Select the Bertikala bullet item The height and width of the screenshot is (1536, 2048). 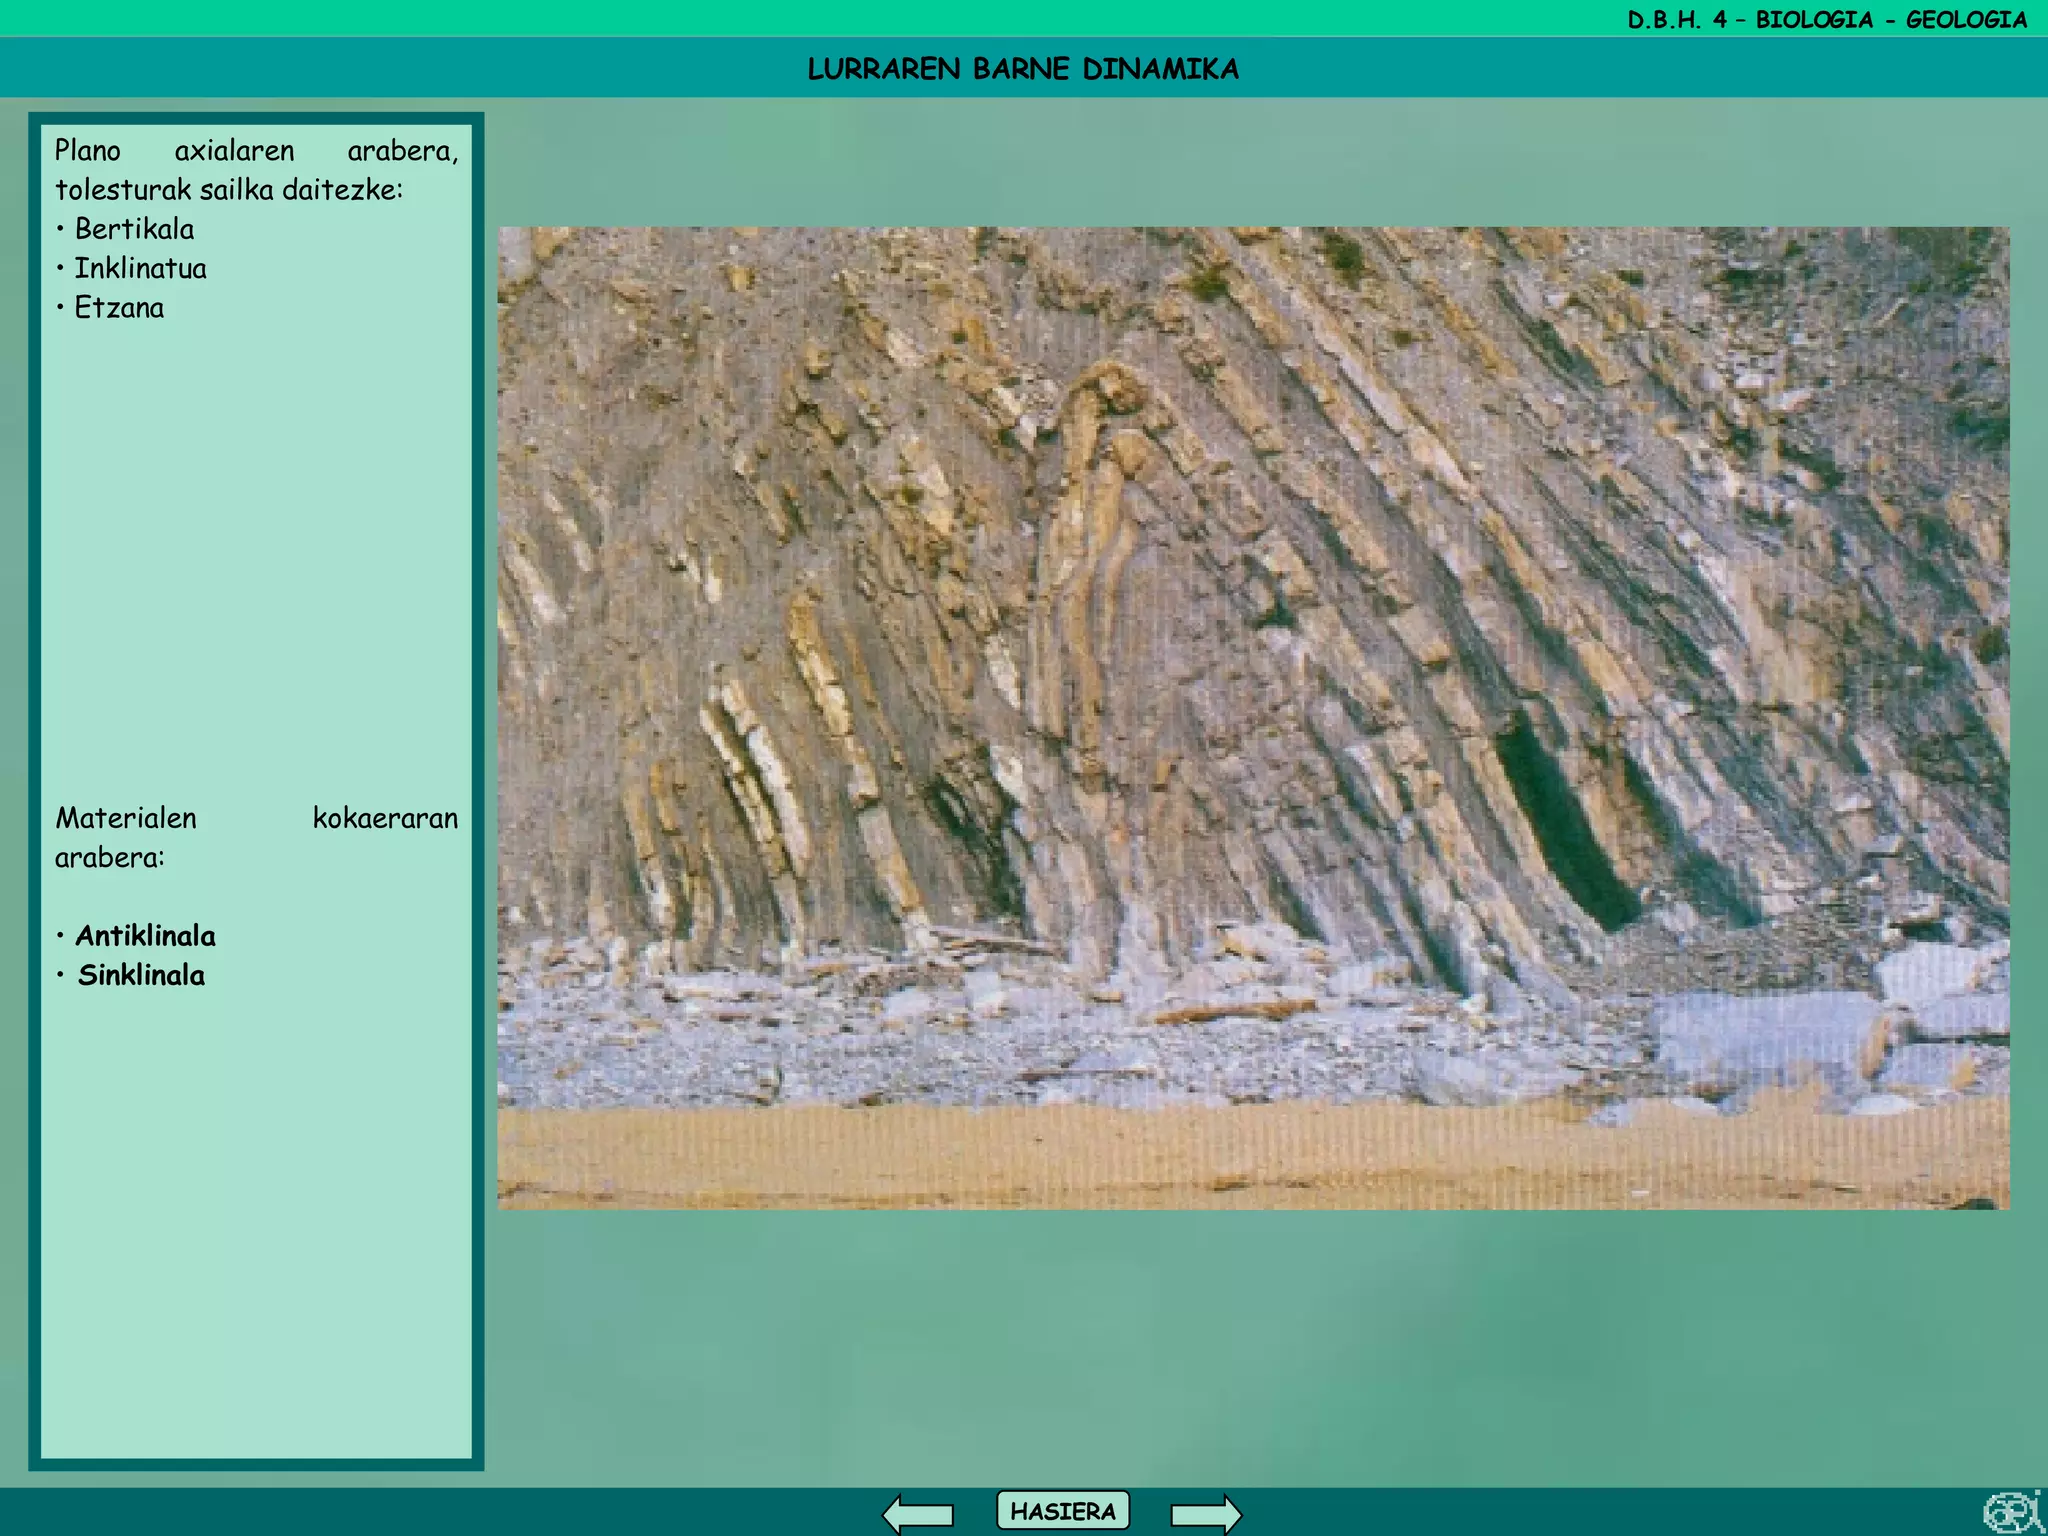pos(134,229)
